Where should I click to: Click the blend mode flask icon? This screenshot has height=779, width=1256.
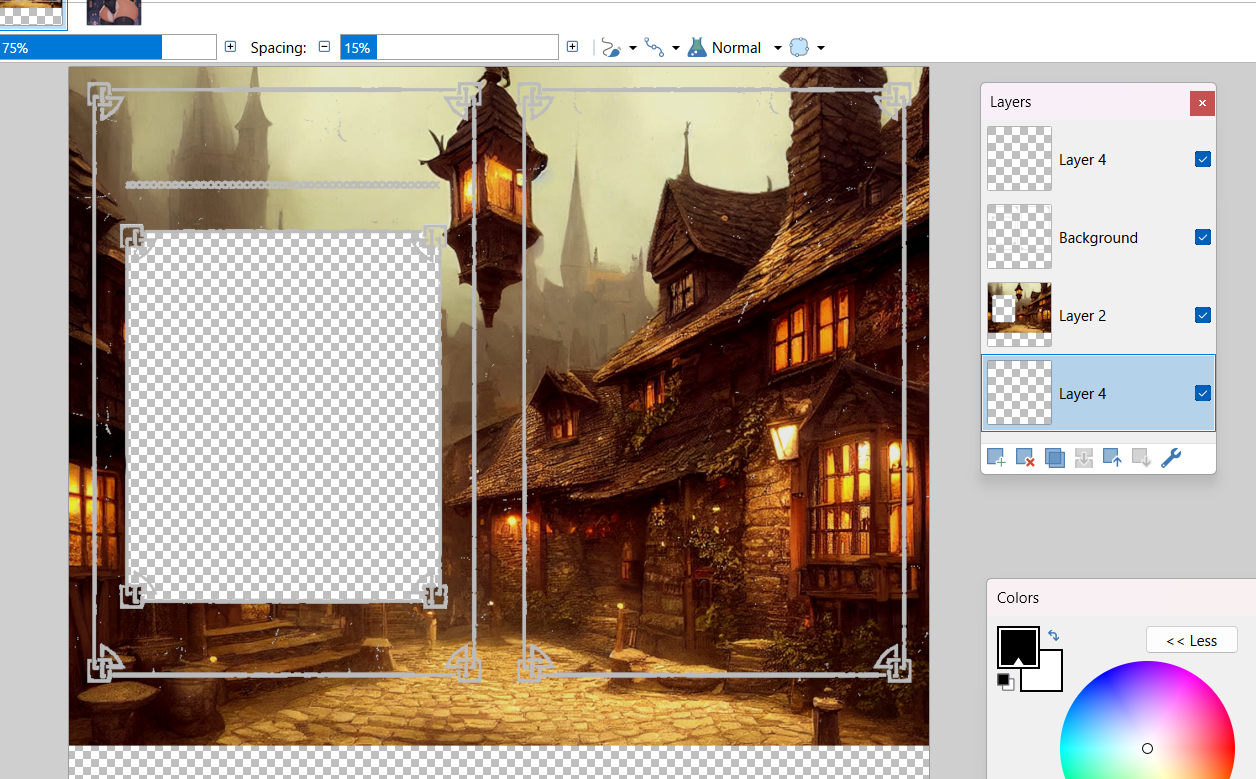pyautogui.click(x=697, y=47)
